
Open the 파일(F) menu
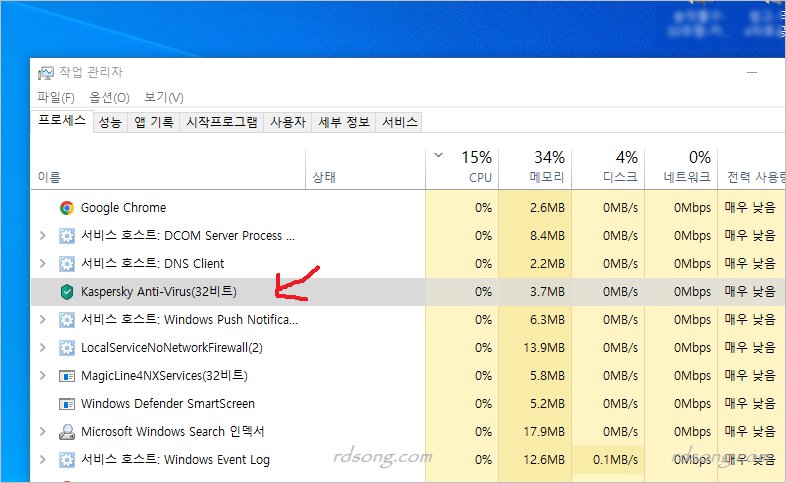pos(56,97)
